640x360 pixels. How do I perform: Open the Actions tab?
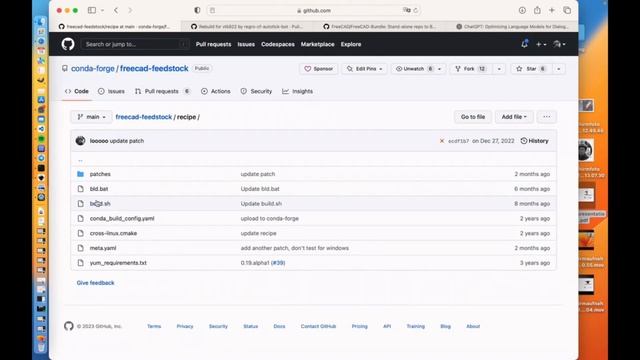click(216, 91)
